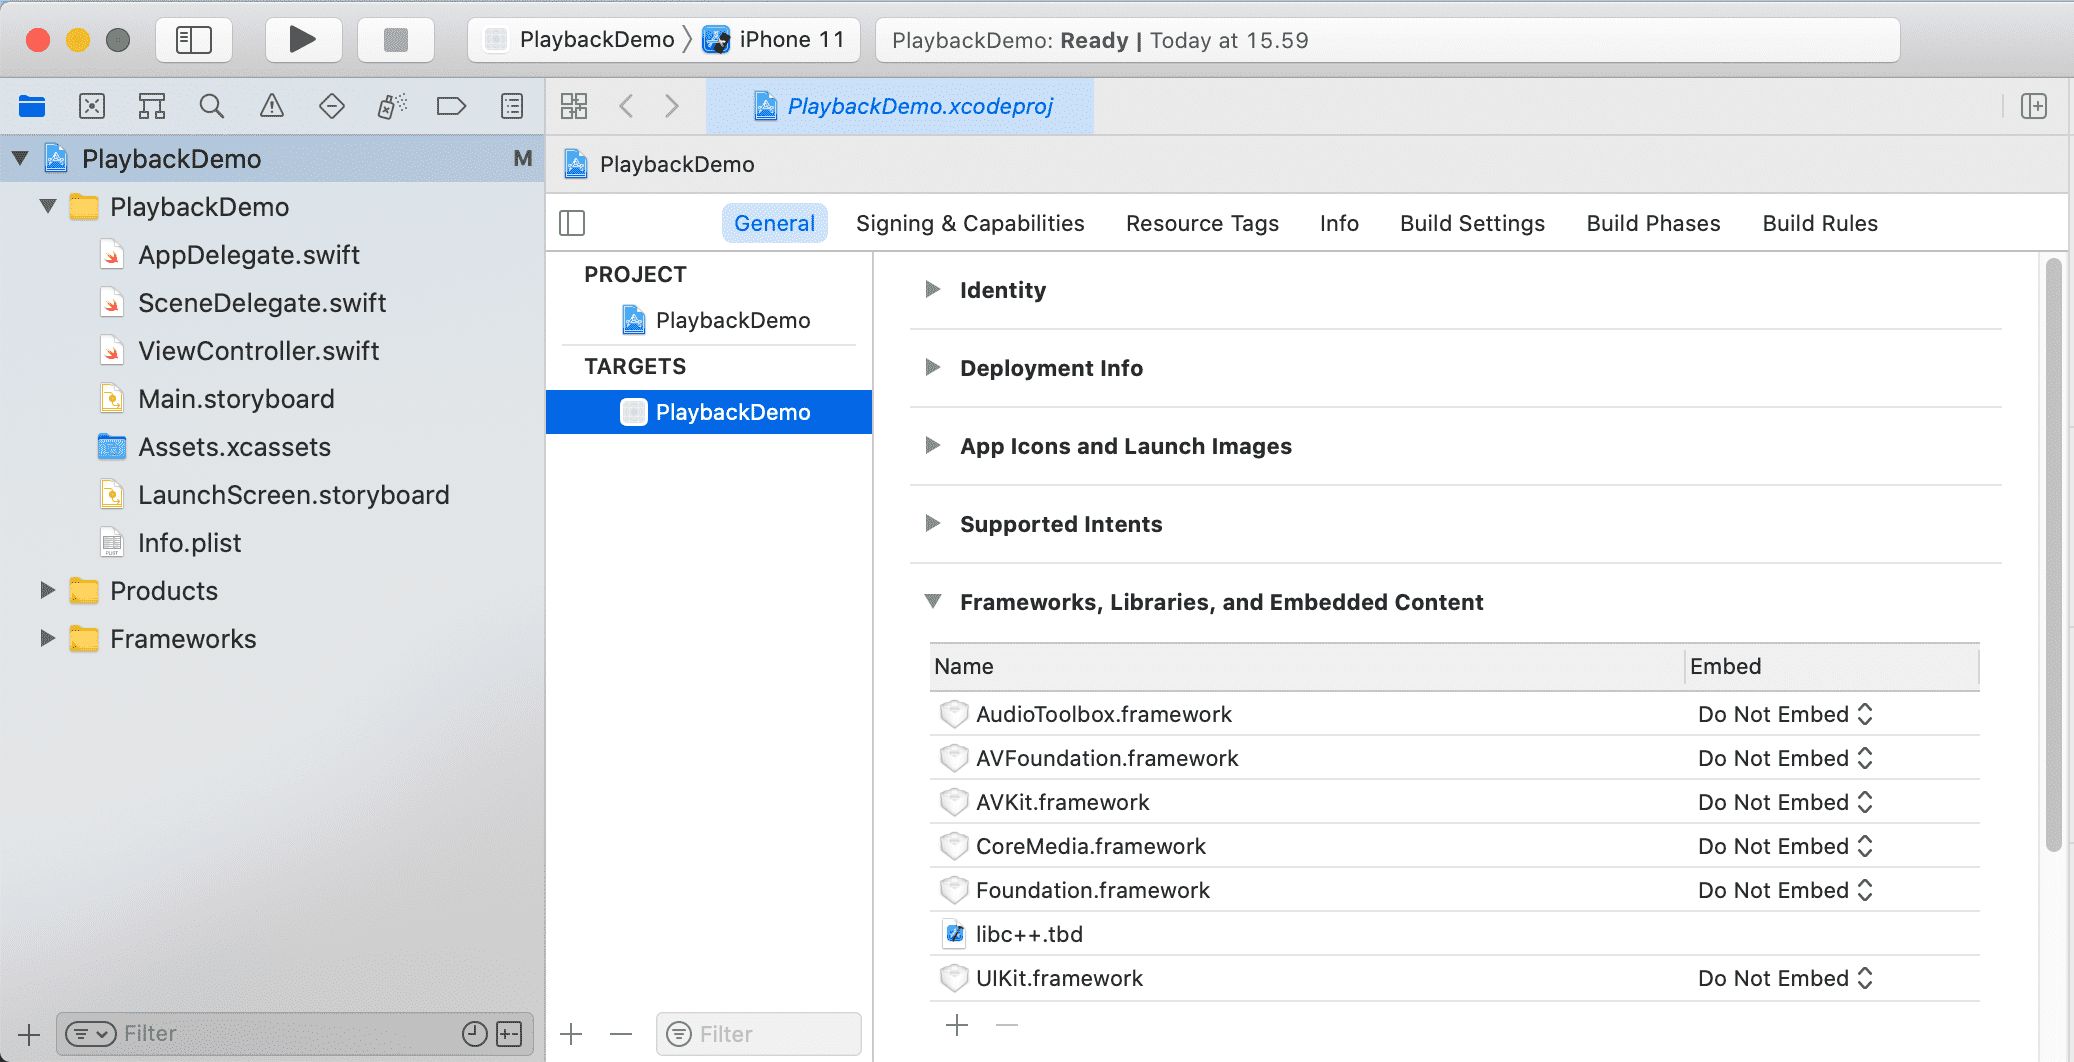Add an editor on the right

pyautogui.click(x=2033, y=106)
